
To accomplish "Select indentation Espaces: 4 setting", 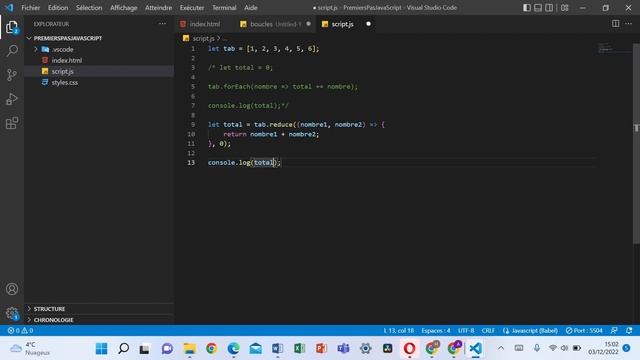I will (x=436, y=331).
